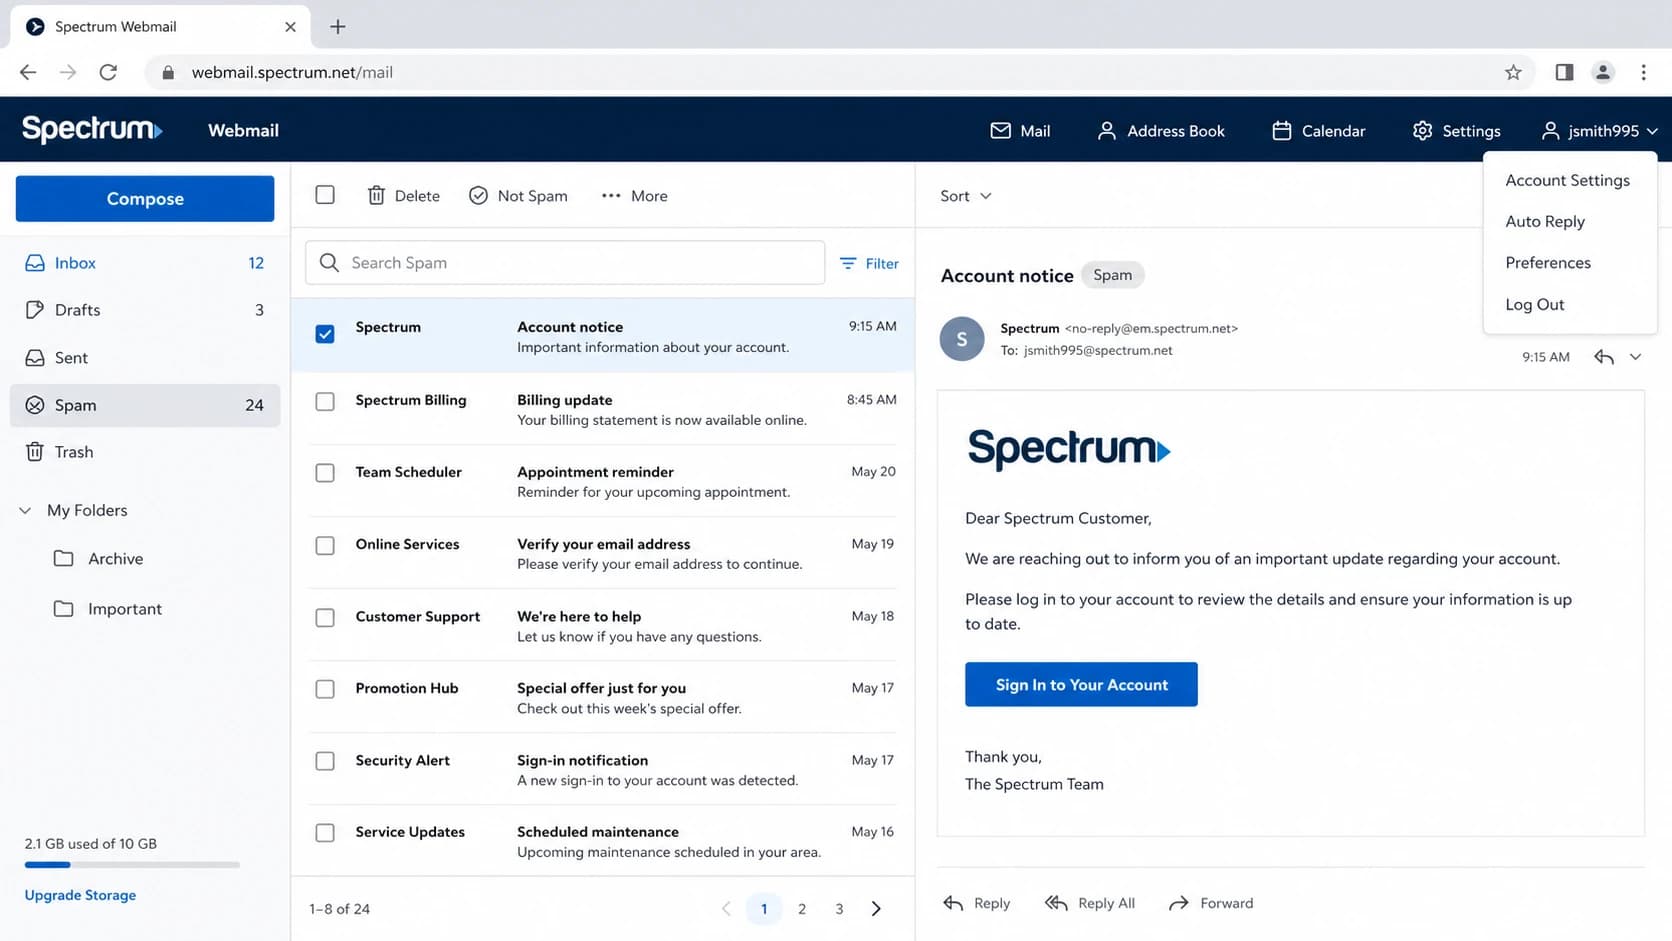The height and width of the screenshot is (941, 1672).
Task: Switch to the Spectrum Webmail browser tab
Action: 160,27
